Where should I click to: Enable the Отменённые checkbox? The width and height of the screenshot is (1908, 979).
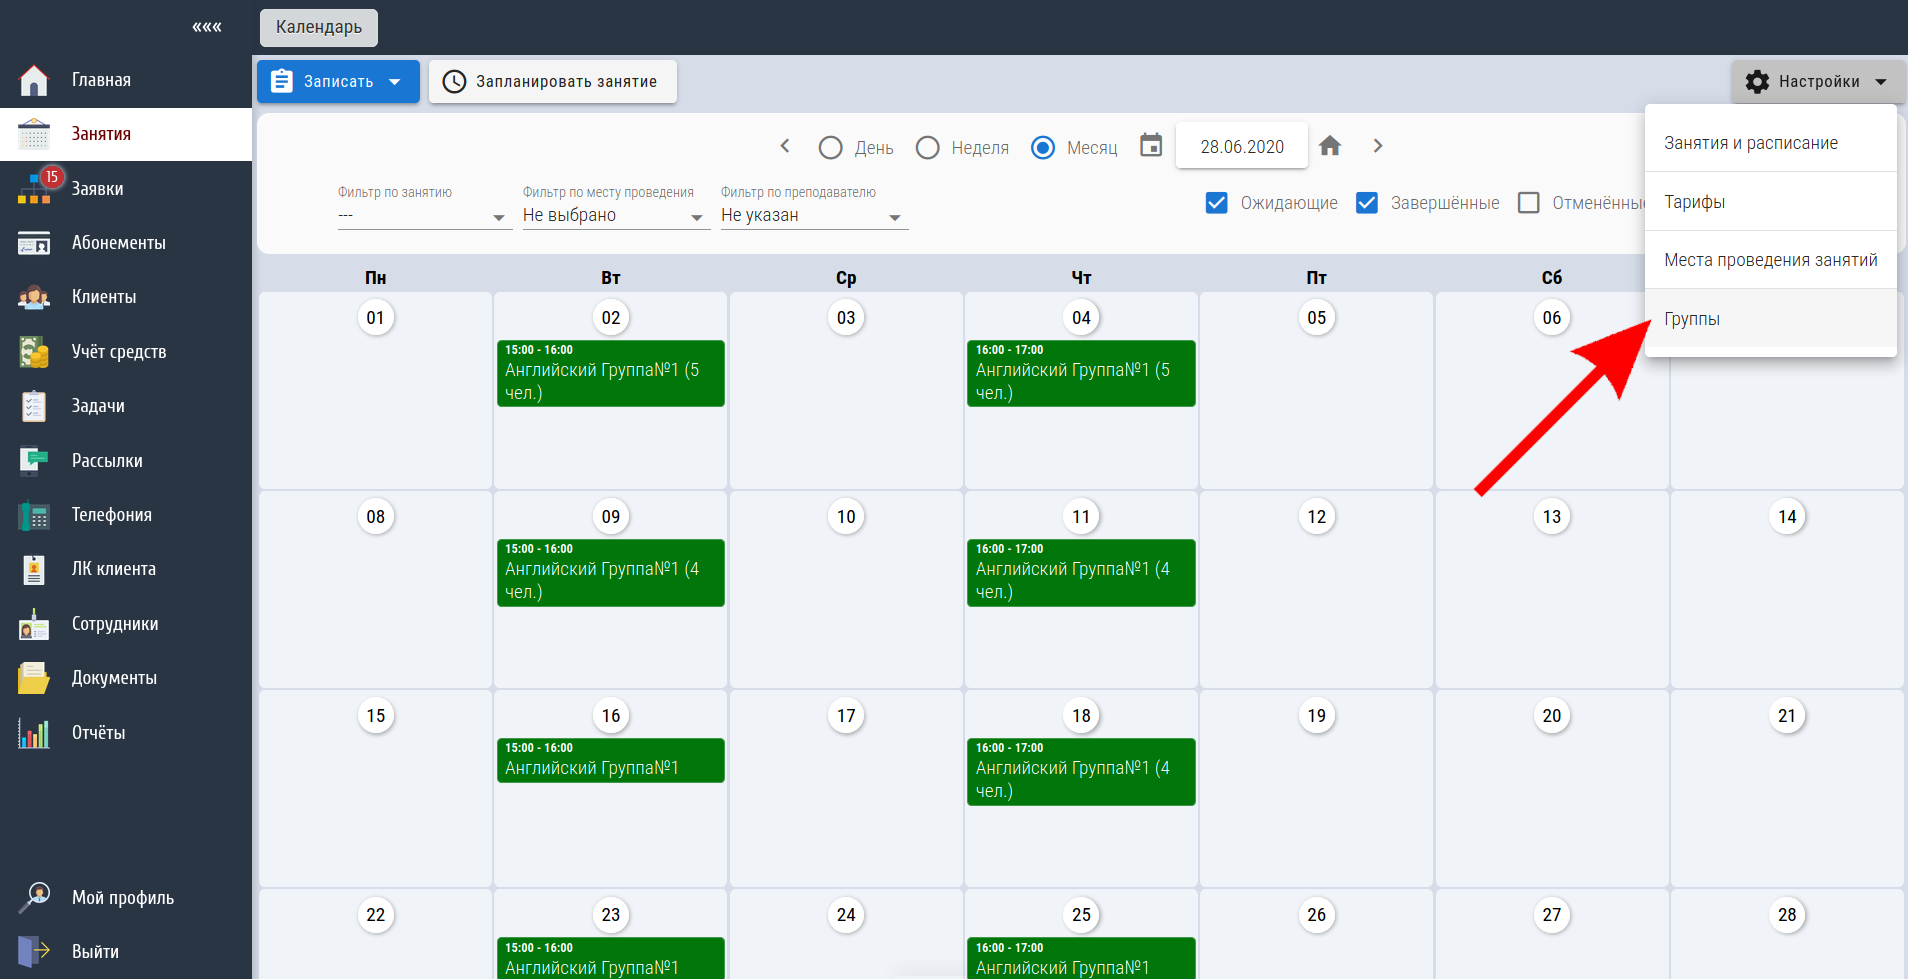(1529, 203)
